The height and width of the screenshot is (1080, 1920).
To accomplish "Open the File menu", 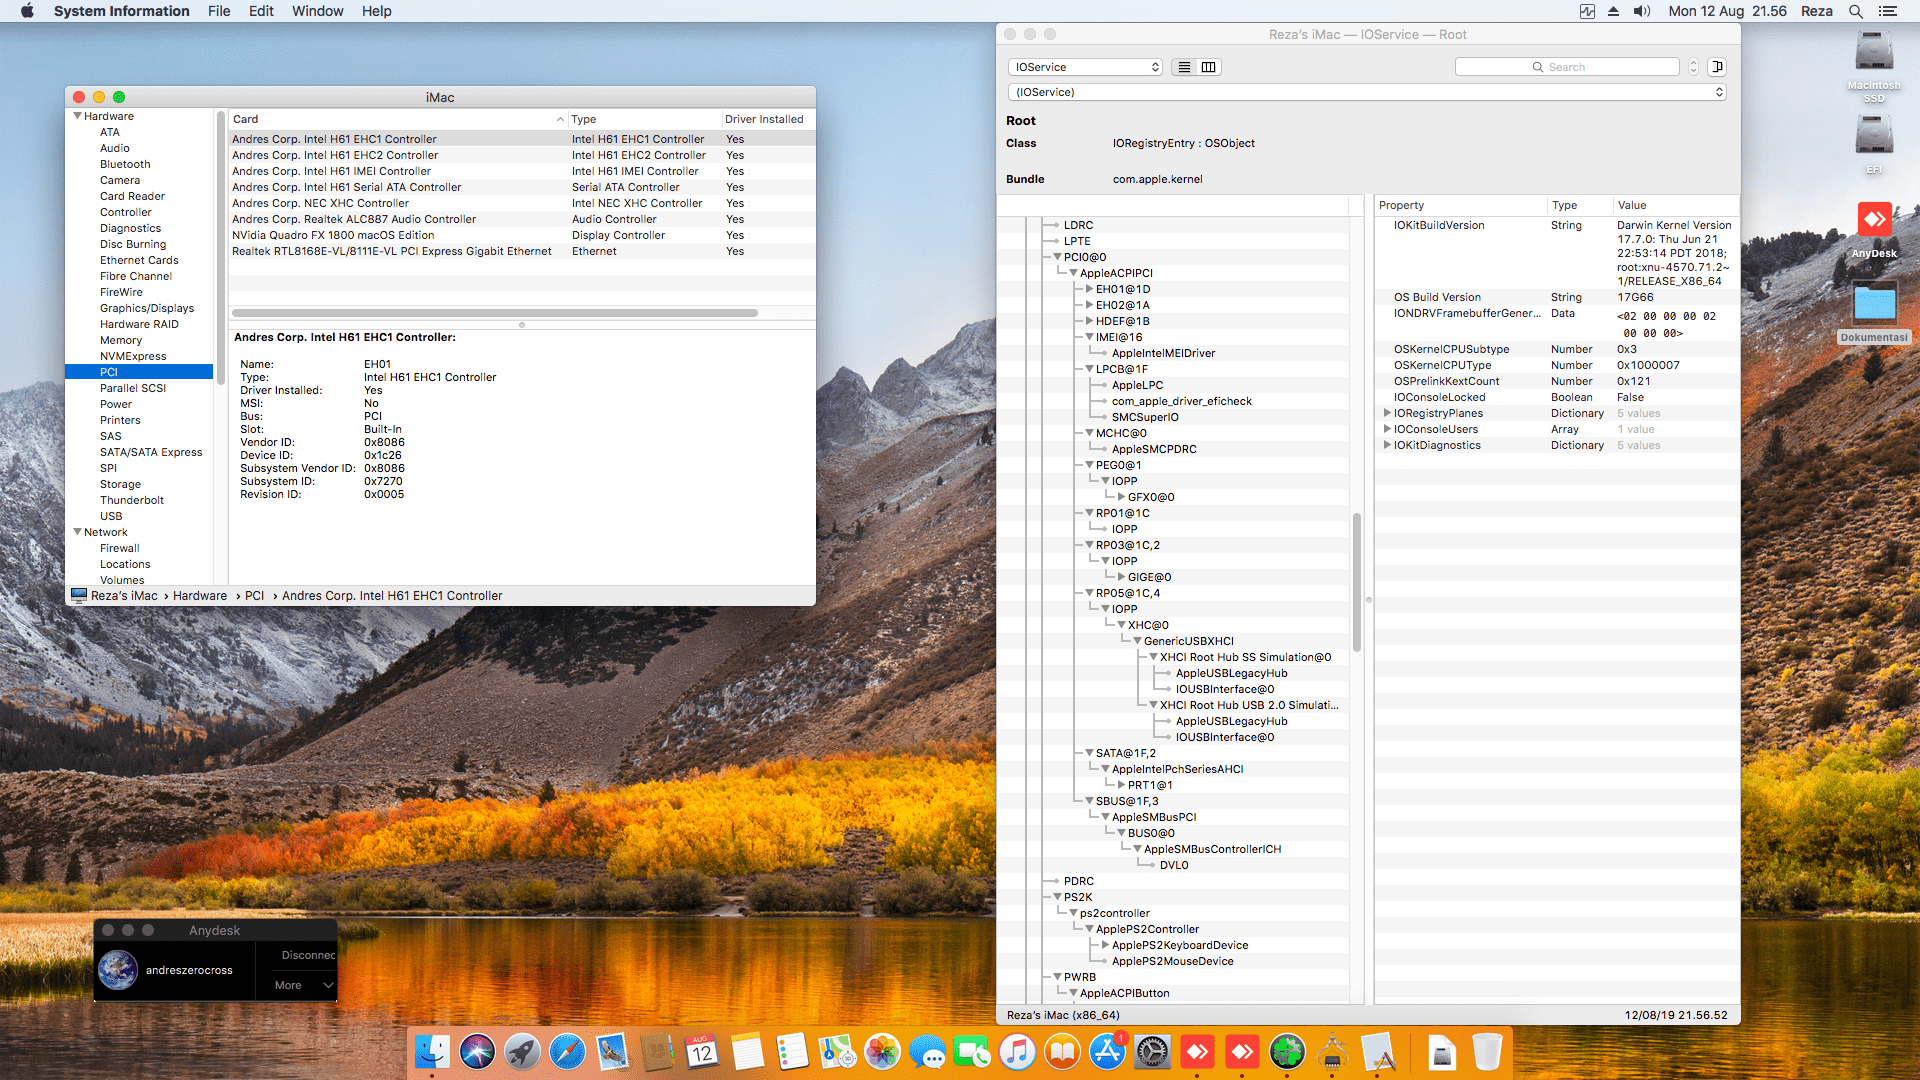I will click(219, 11).
